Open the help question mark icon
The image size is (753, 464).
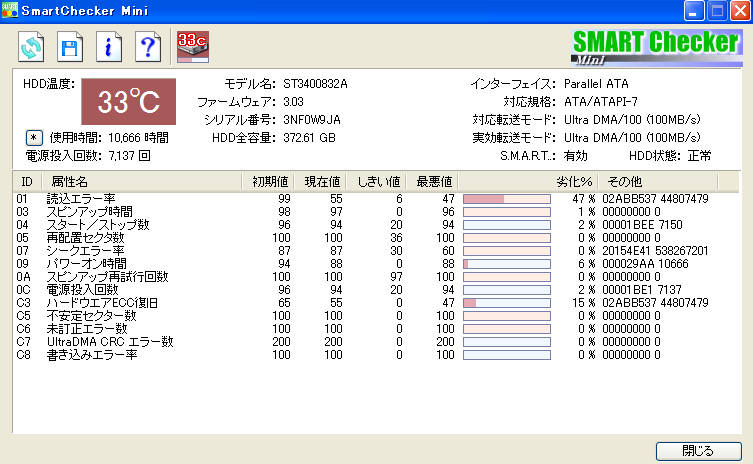click(x=148, y=46)
